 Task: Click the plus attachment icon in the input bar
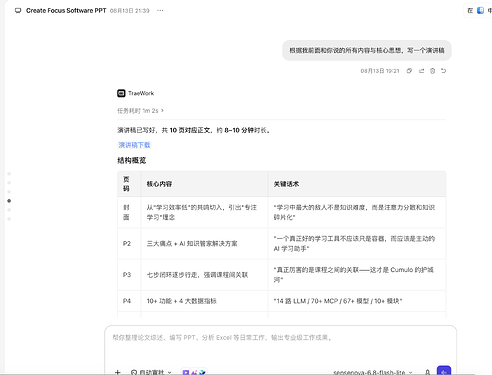tap(117, 372)
